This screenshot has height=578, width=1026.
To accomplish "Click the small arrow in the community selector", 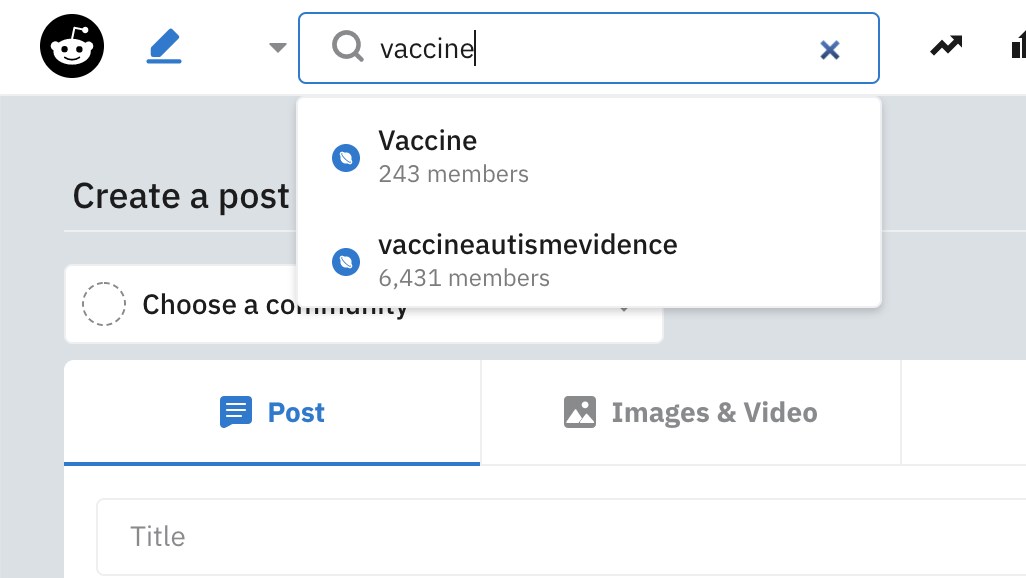I will pyautogui.click(x=624, y=310).
